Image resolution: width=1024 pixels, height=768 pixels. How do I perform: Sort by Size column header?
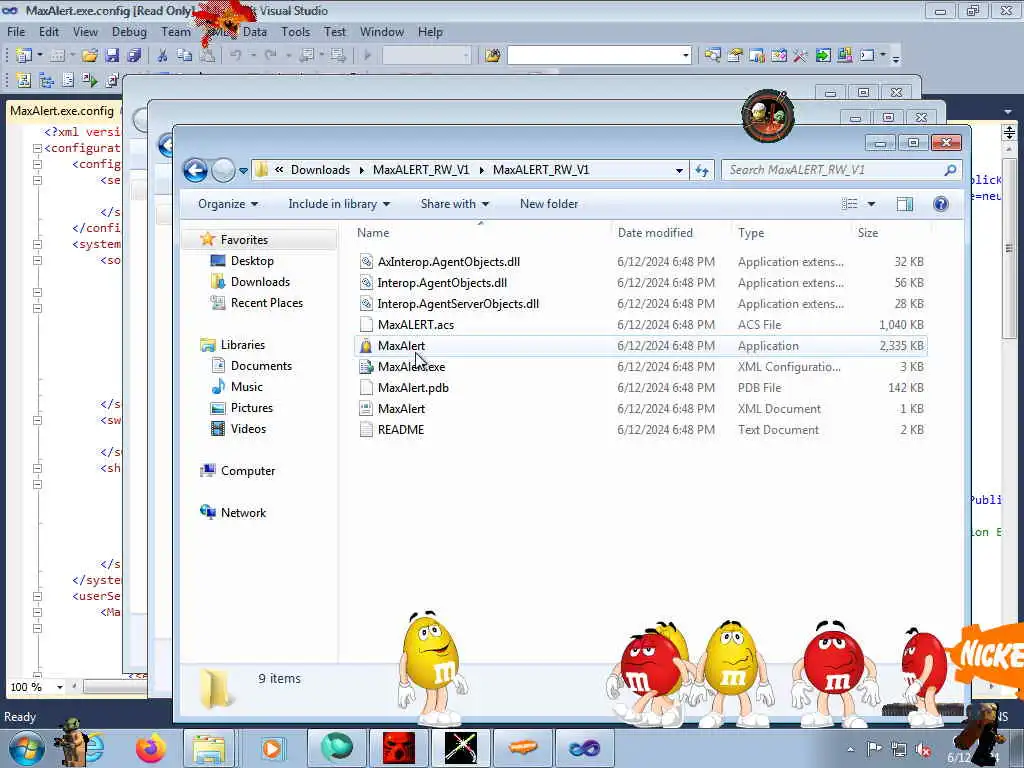click(867, 232)
